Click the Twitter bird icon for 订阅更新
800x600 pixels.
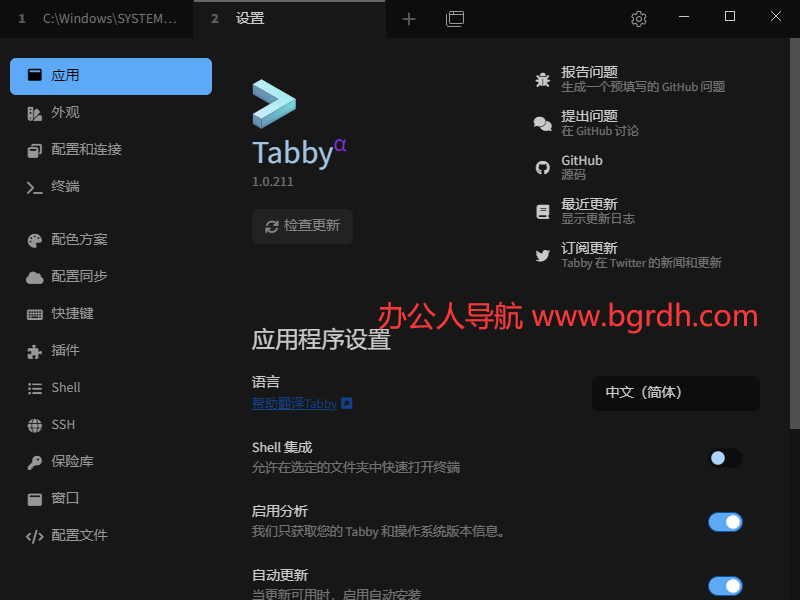click(x=542, y=255)
